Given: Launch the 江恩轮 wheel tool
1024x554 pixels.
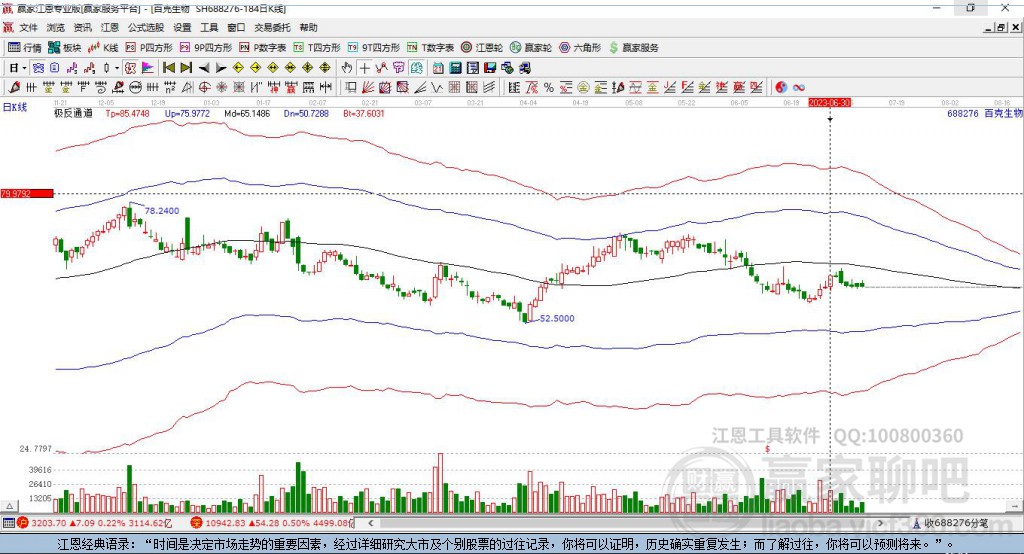Looking at the screenshot, I should 482,48.
